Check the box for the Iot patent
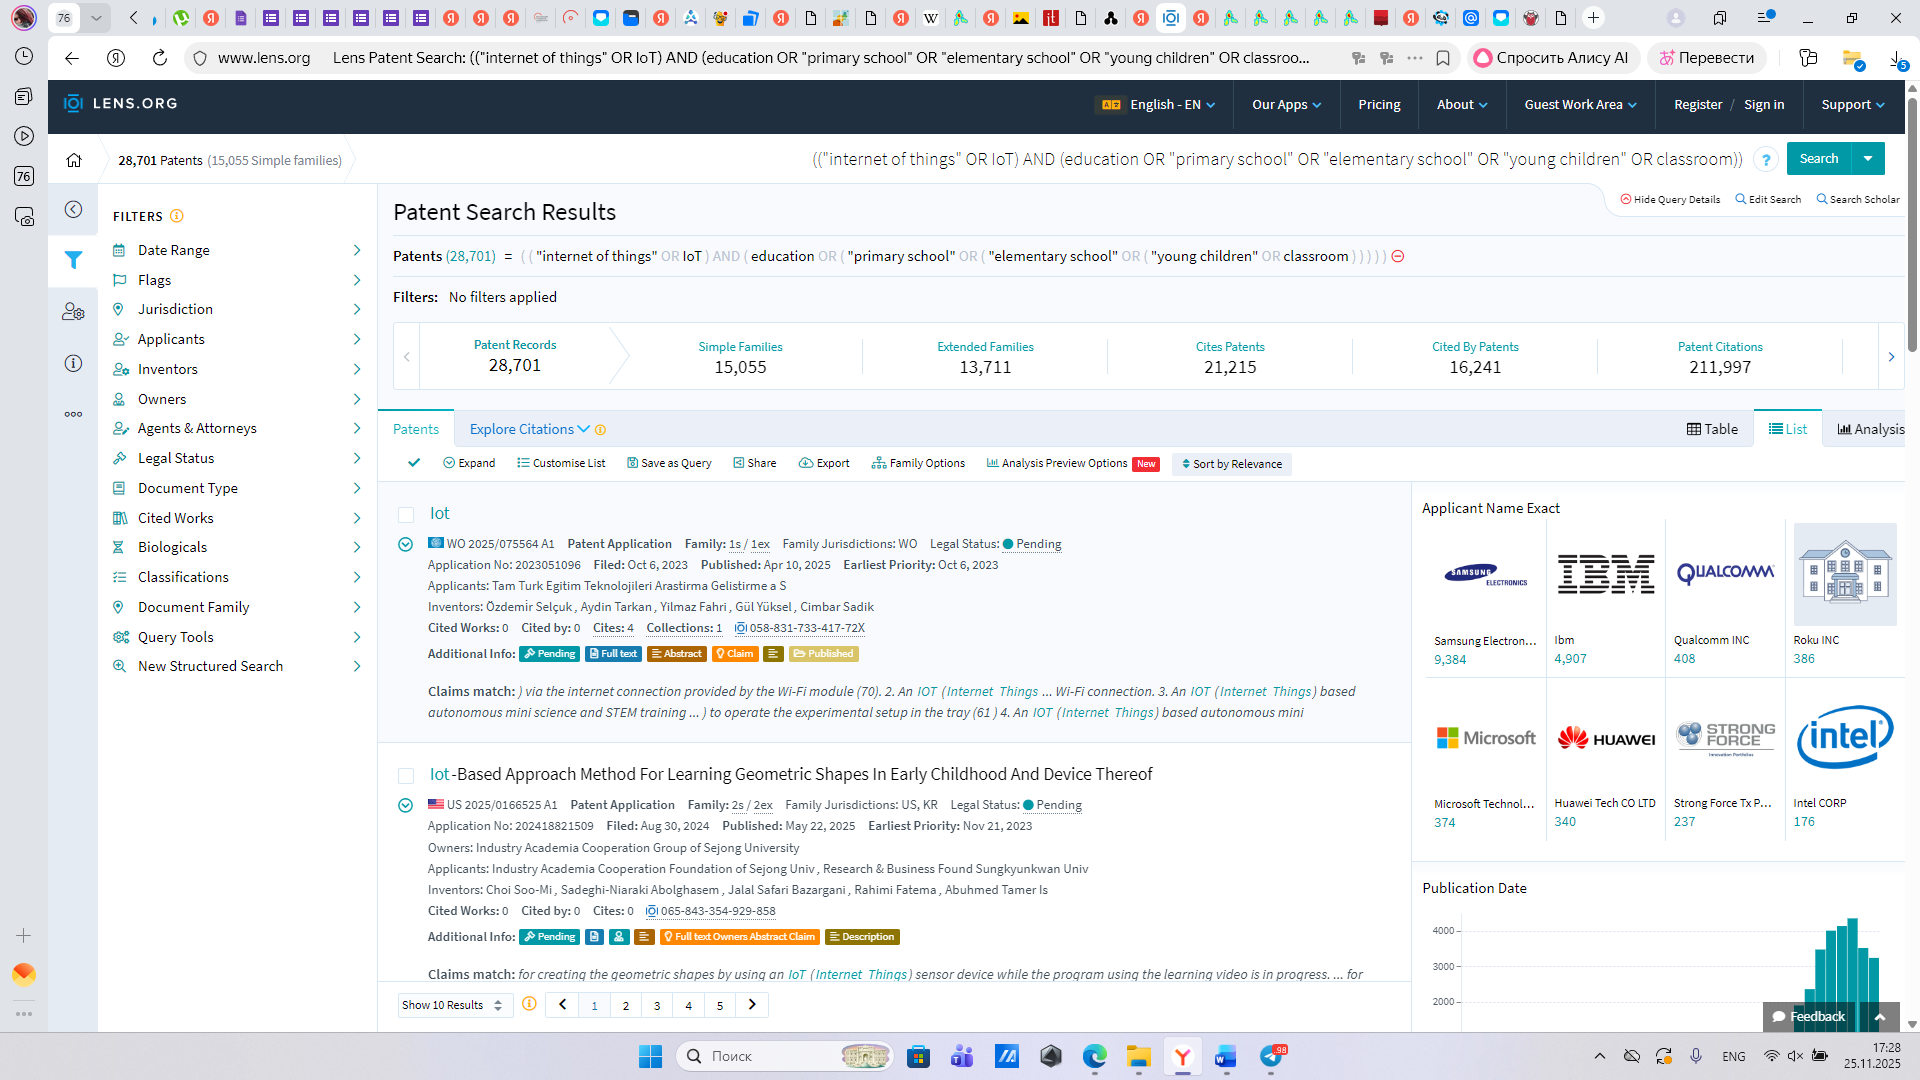This screenshot has width=1920, height=1080. 406,514
